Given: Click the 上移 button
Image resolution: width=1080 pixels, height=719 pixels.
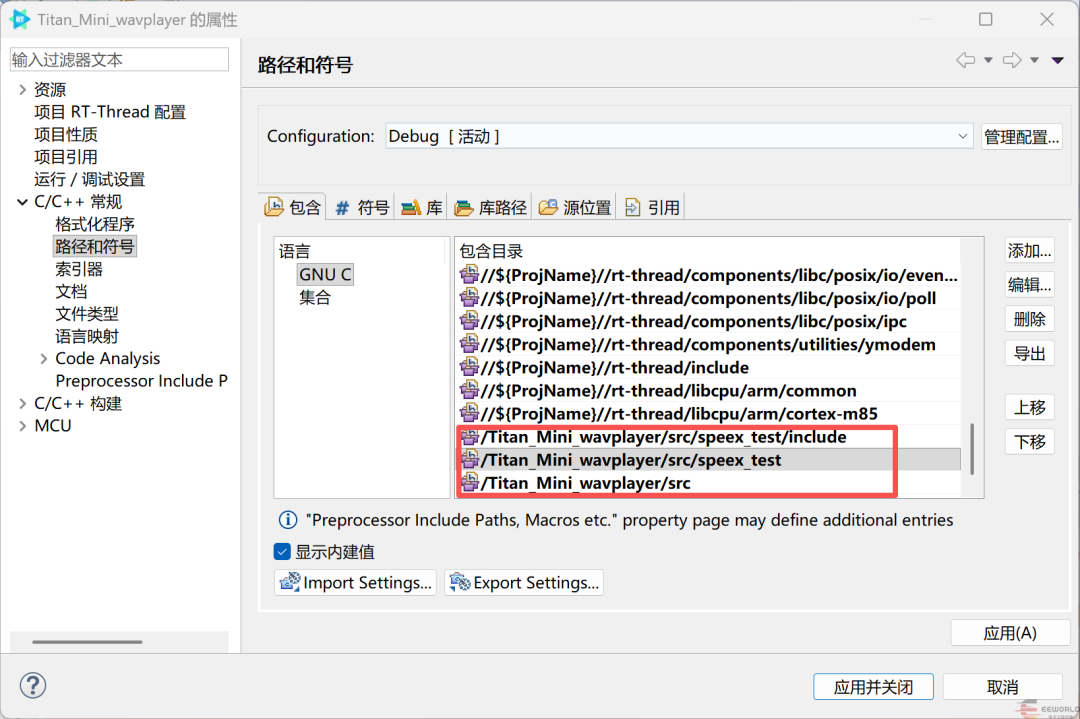Looking at the screenshot, I should [x=1030, y=408].
